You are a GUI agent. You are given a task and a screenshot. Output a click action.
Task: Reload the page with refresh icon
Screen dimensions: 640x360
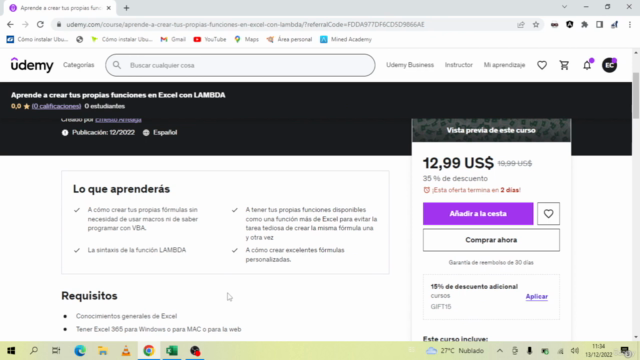click(40, 24)
